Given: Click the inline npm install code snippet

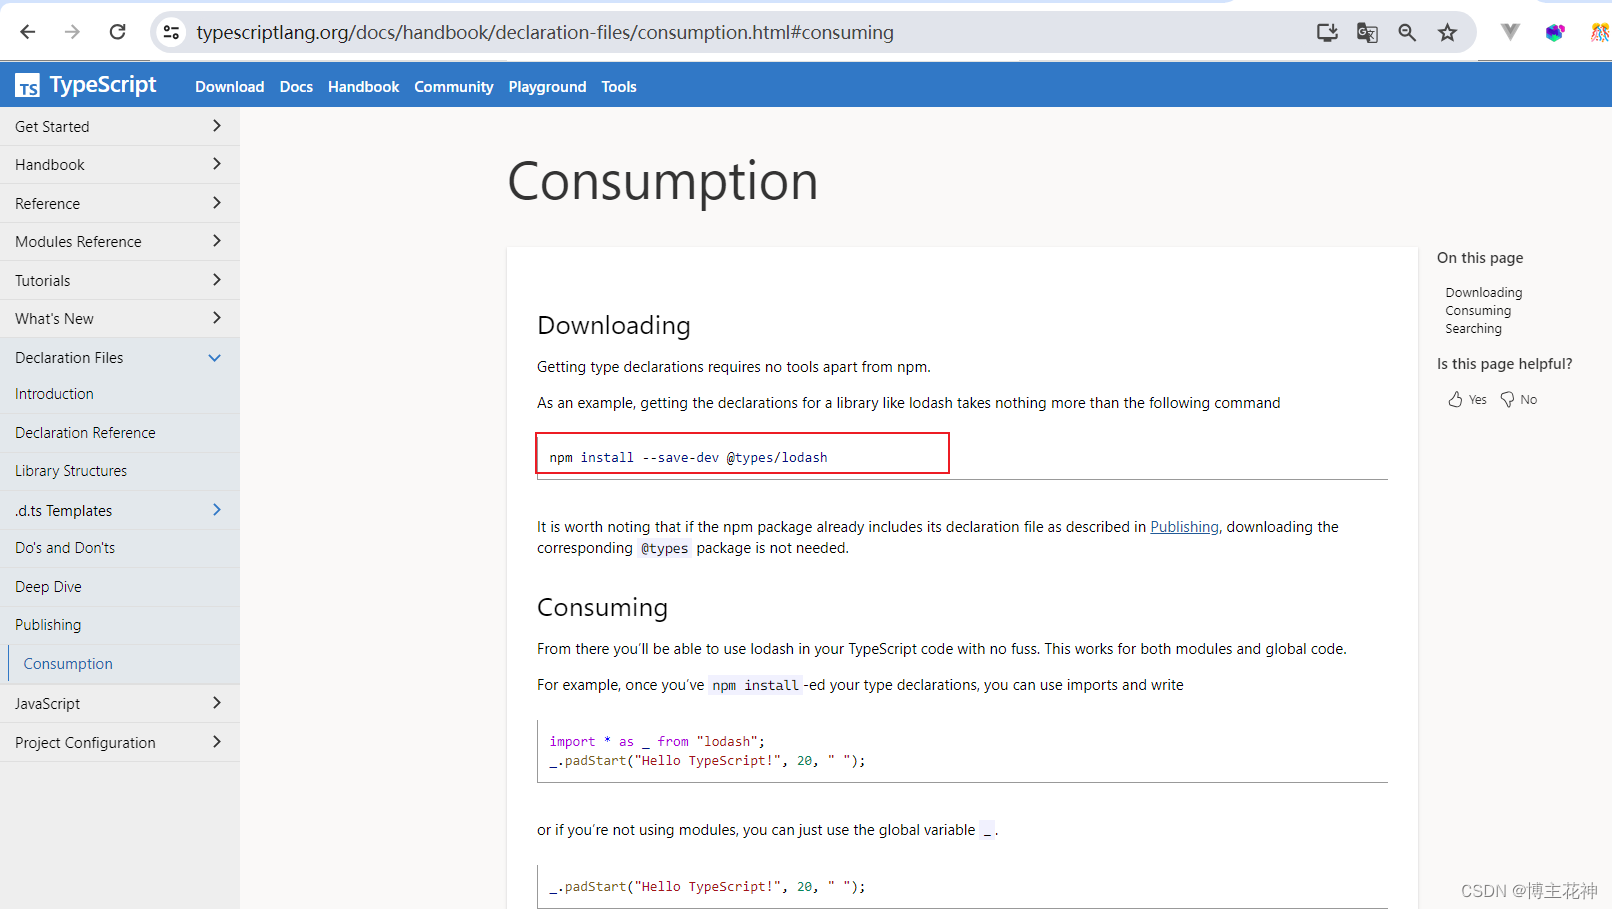Looking at the screenshot, I should coord(755,685).
